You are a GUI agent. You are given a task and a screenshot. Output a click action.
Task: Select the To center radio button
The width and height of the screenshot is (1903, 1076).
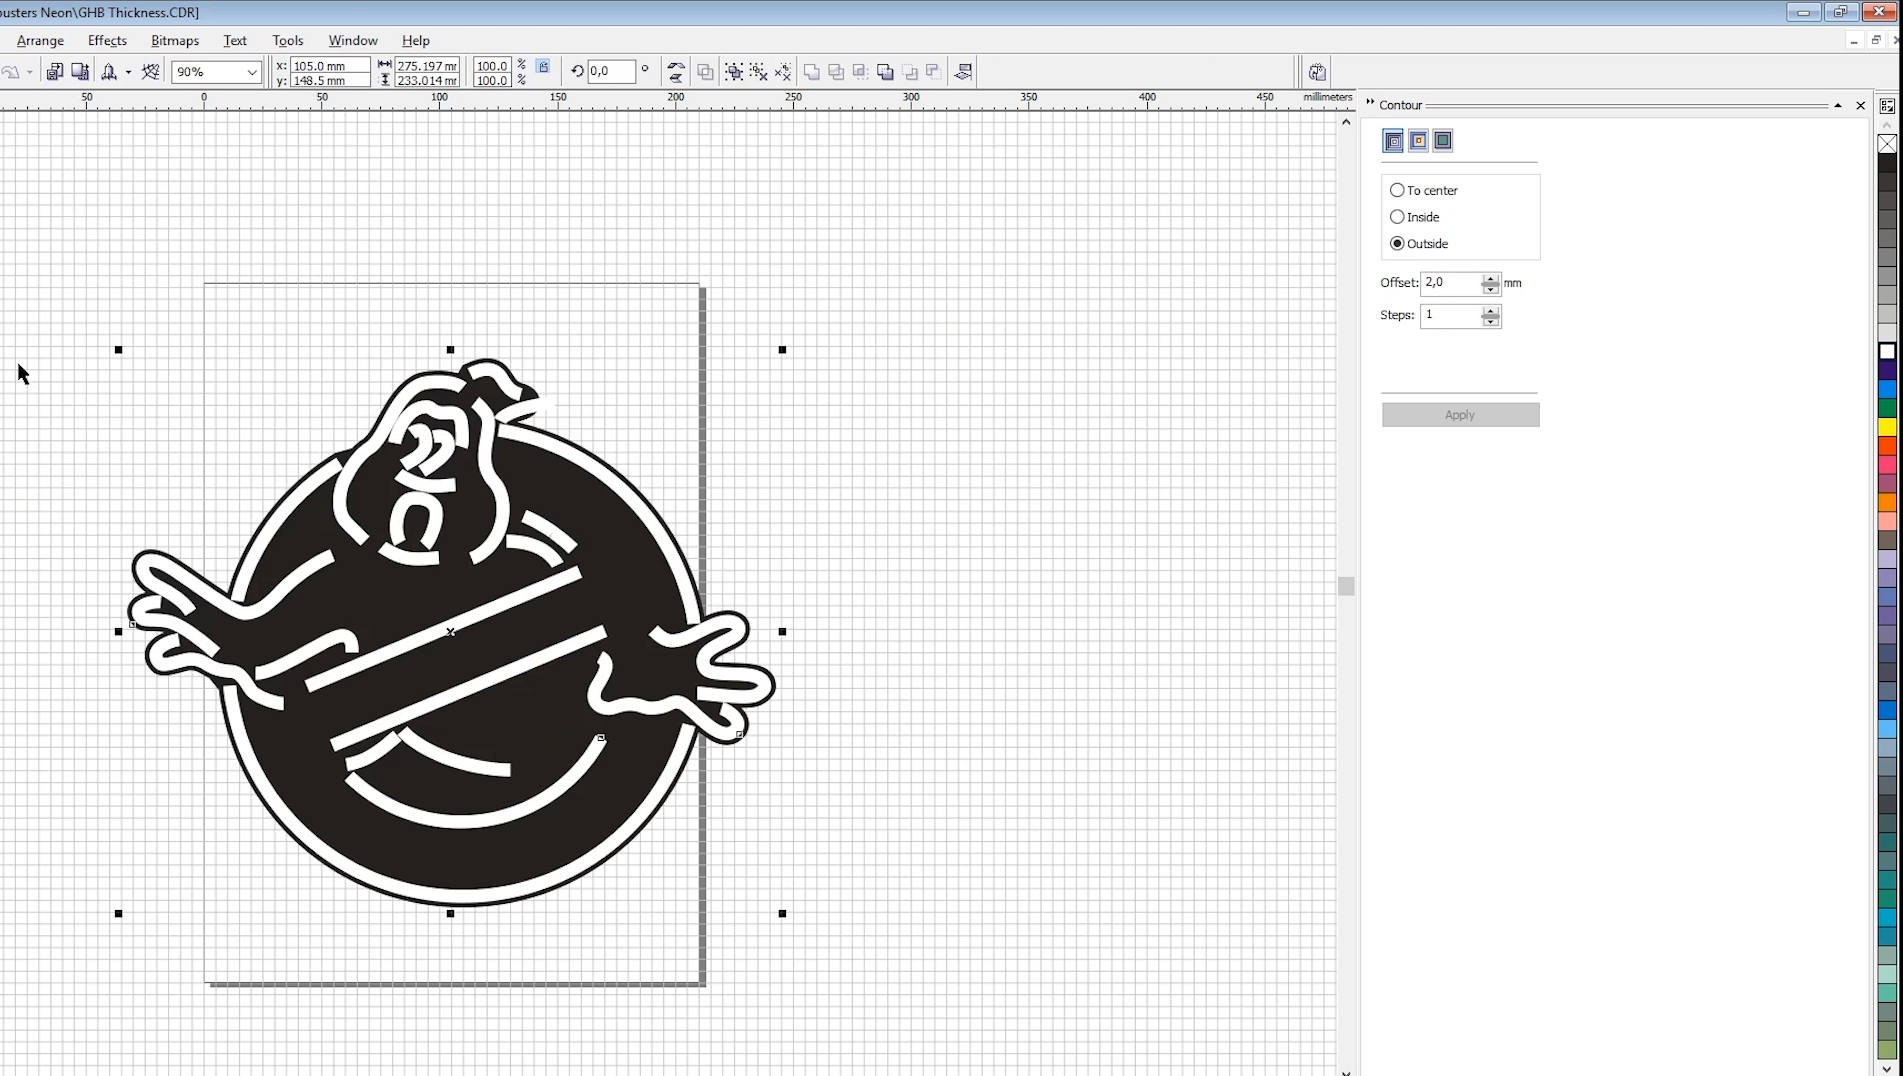click(1397, 190)
